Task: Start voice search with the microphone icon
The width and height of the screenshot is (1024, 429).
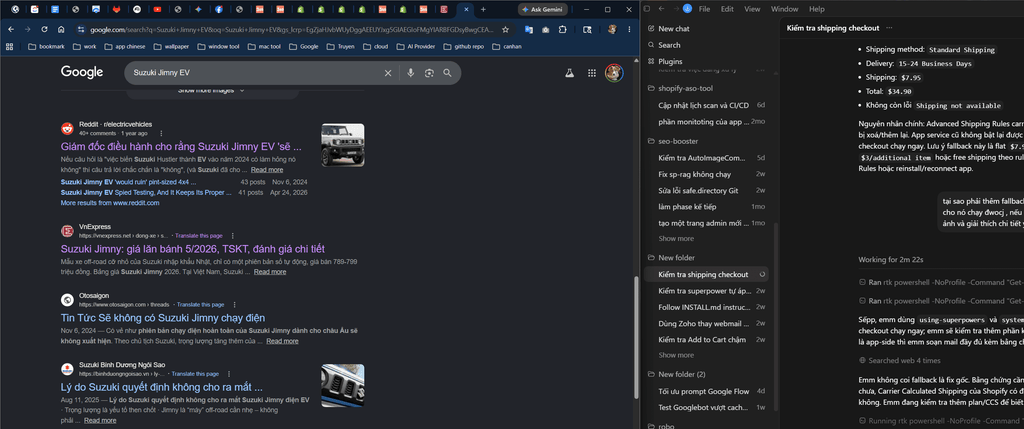Action: point(410,73)
